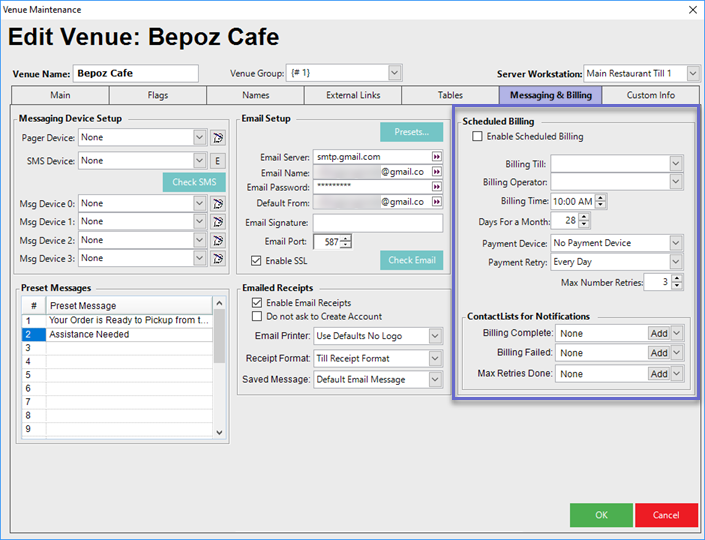Click the edit icon beside Msg Device 0
This screenshot has height=540, width=705.
[x=218, y=203]
